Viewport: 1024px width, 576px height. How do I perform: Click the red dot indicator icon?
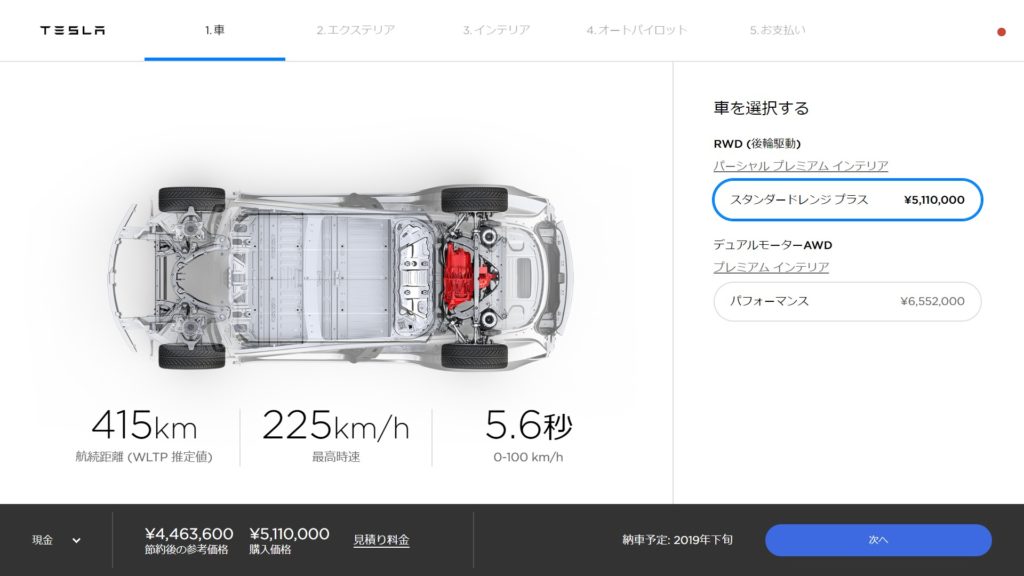1001,32
